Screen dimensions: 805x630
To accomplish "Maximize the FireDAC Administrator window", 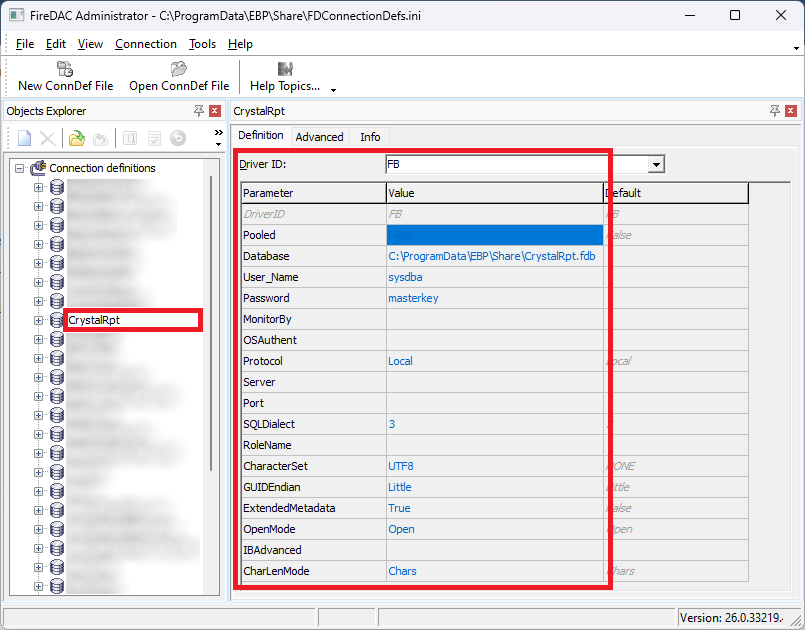I will click(x=735, y=15).
